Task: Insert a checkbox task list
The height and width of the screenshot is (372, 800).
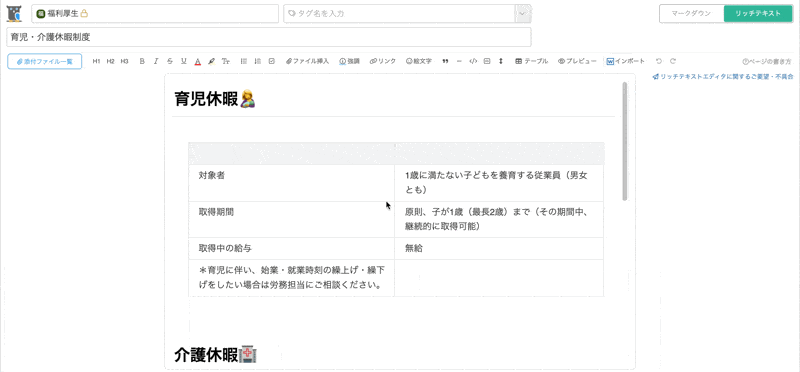Action: point(271,61)
